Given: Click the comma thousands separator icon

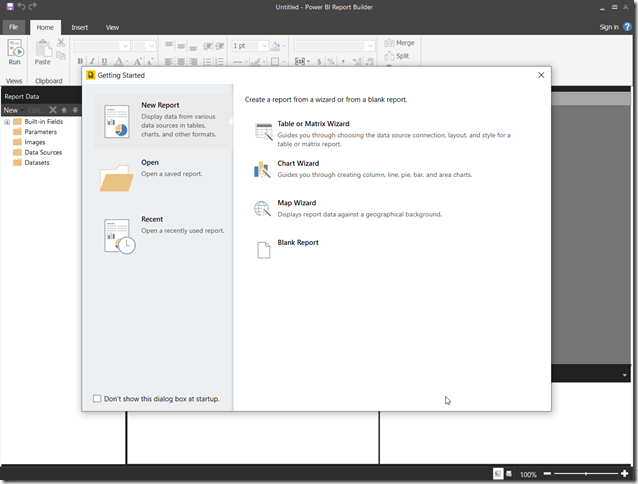Looking at the screenshot, I should 343,61.
